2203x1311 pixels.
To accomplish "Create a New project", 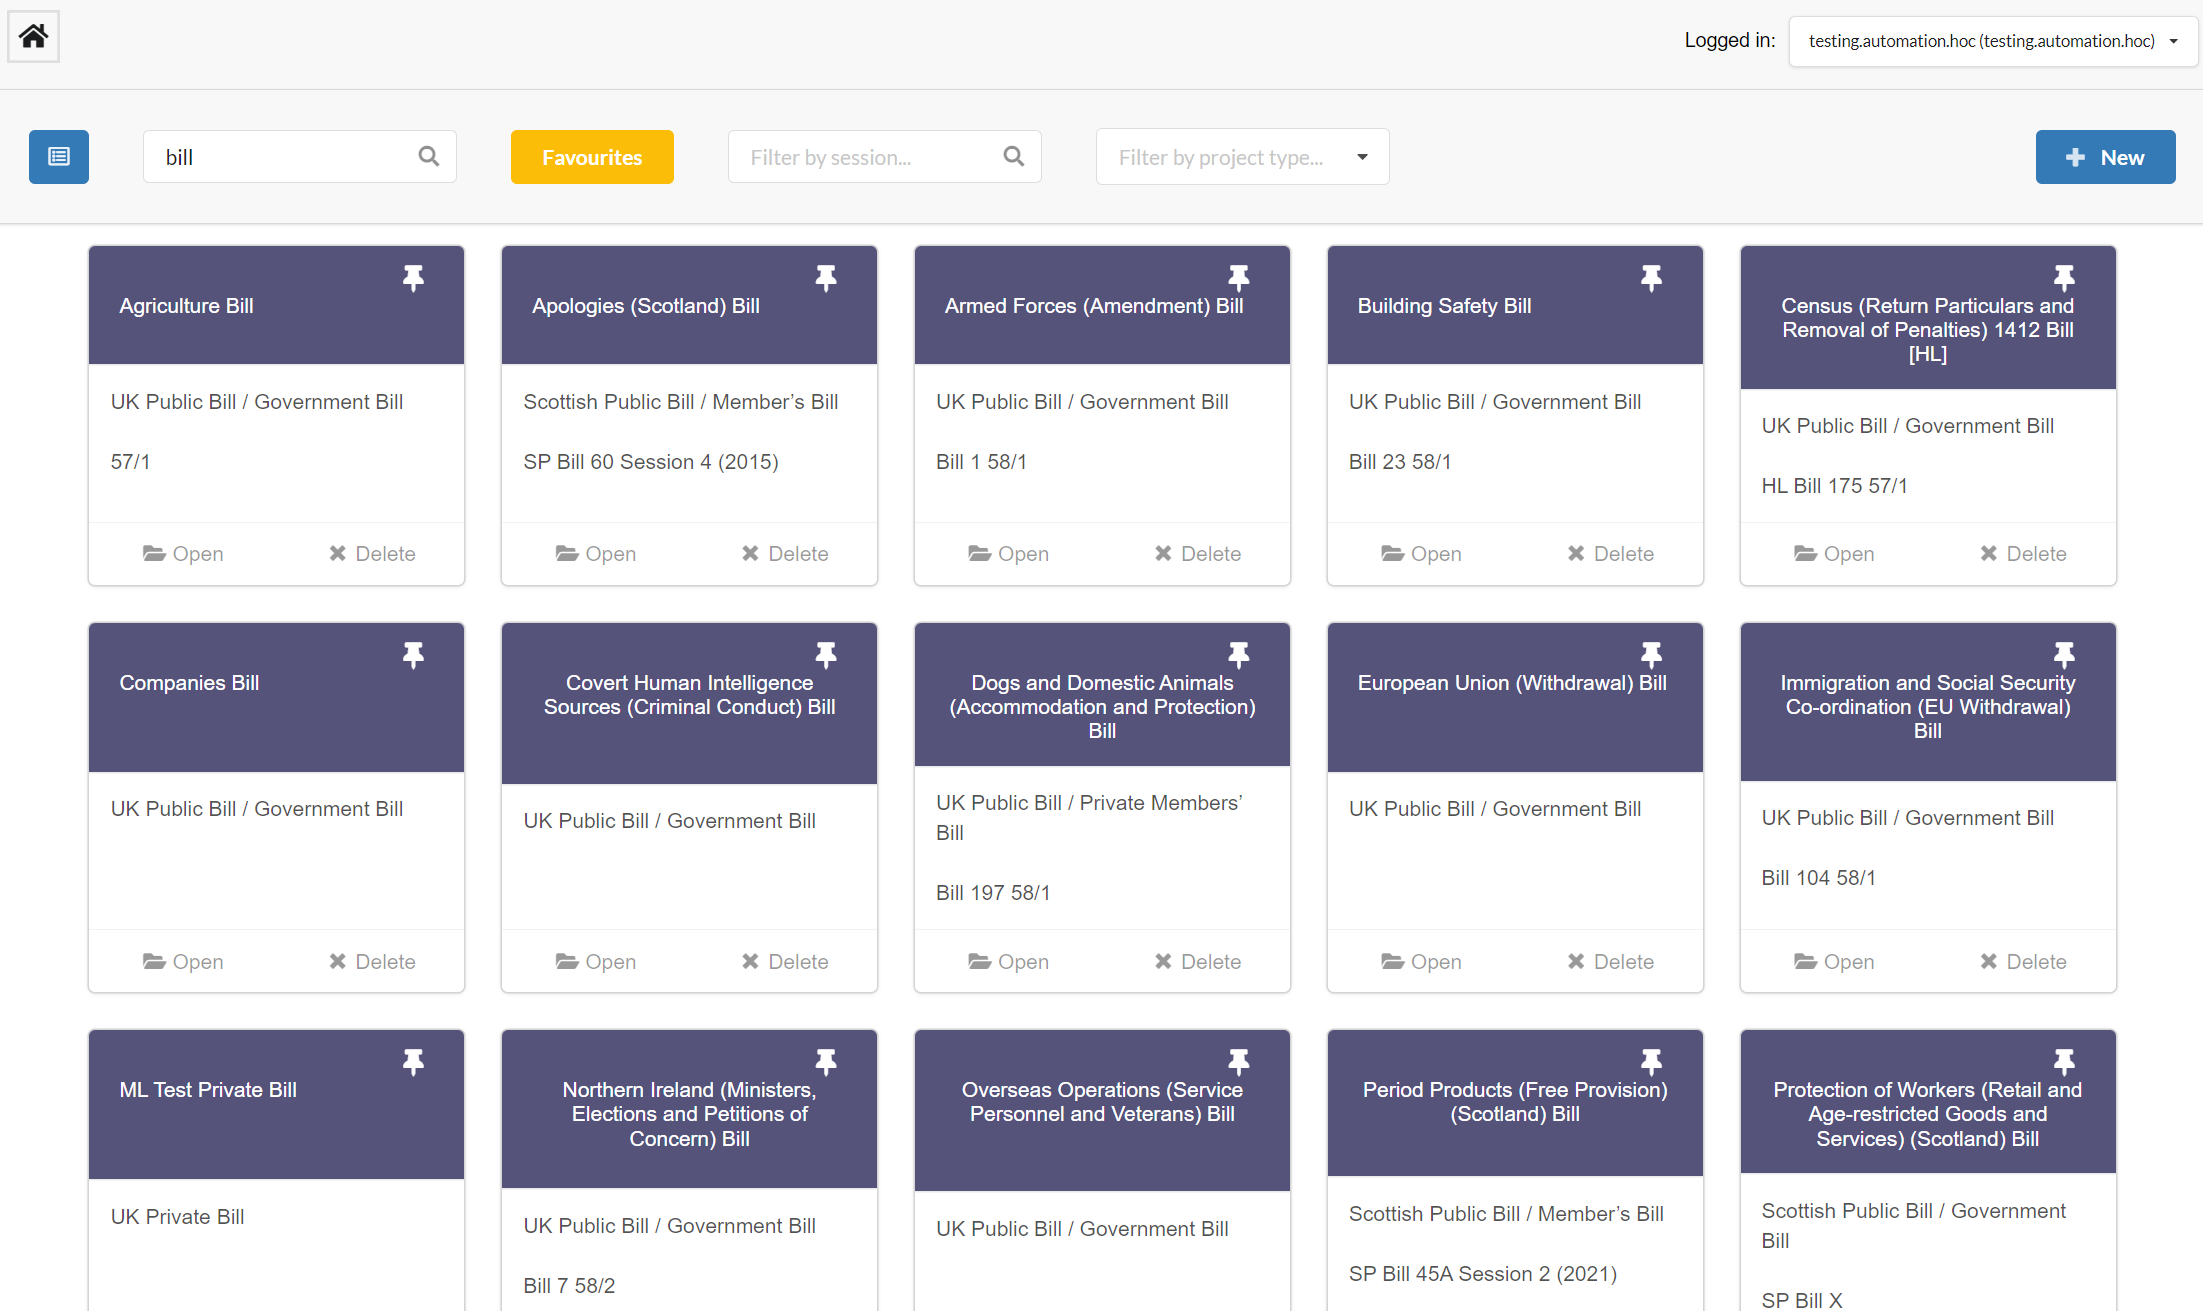I will (x=2105, y=157).
